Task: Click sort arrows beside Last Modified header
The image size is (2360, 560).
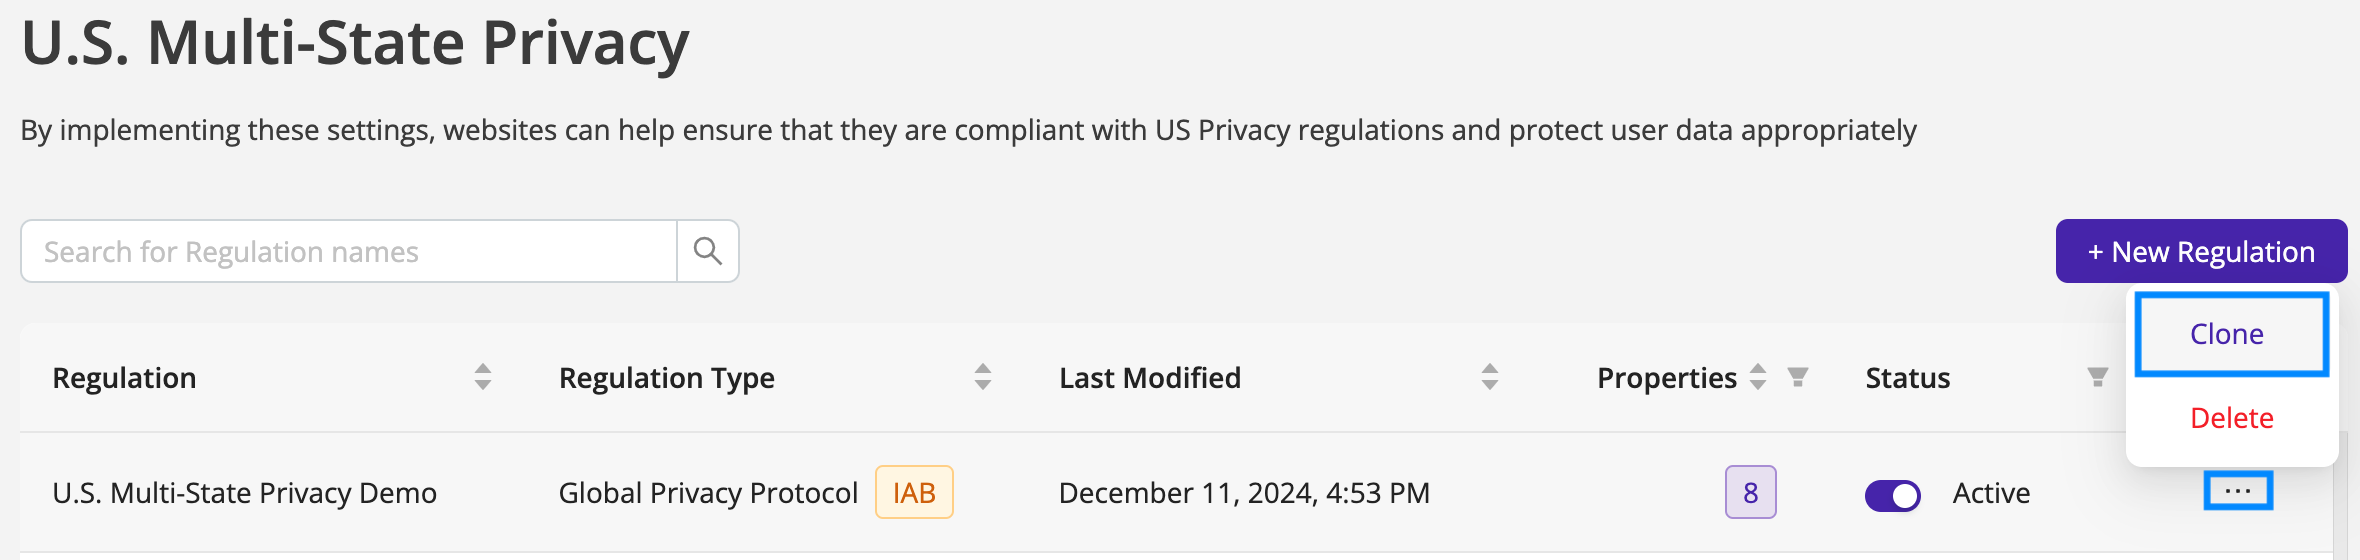Action: click(x=1490, y=377)
